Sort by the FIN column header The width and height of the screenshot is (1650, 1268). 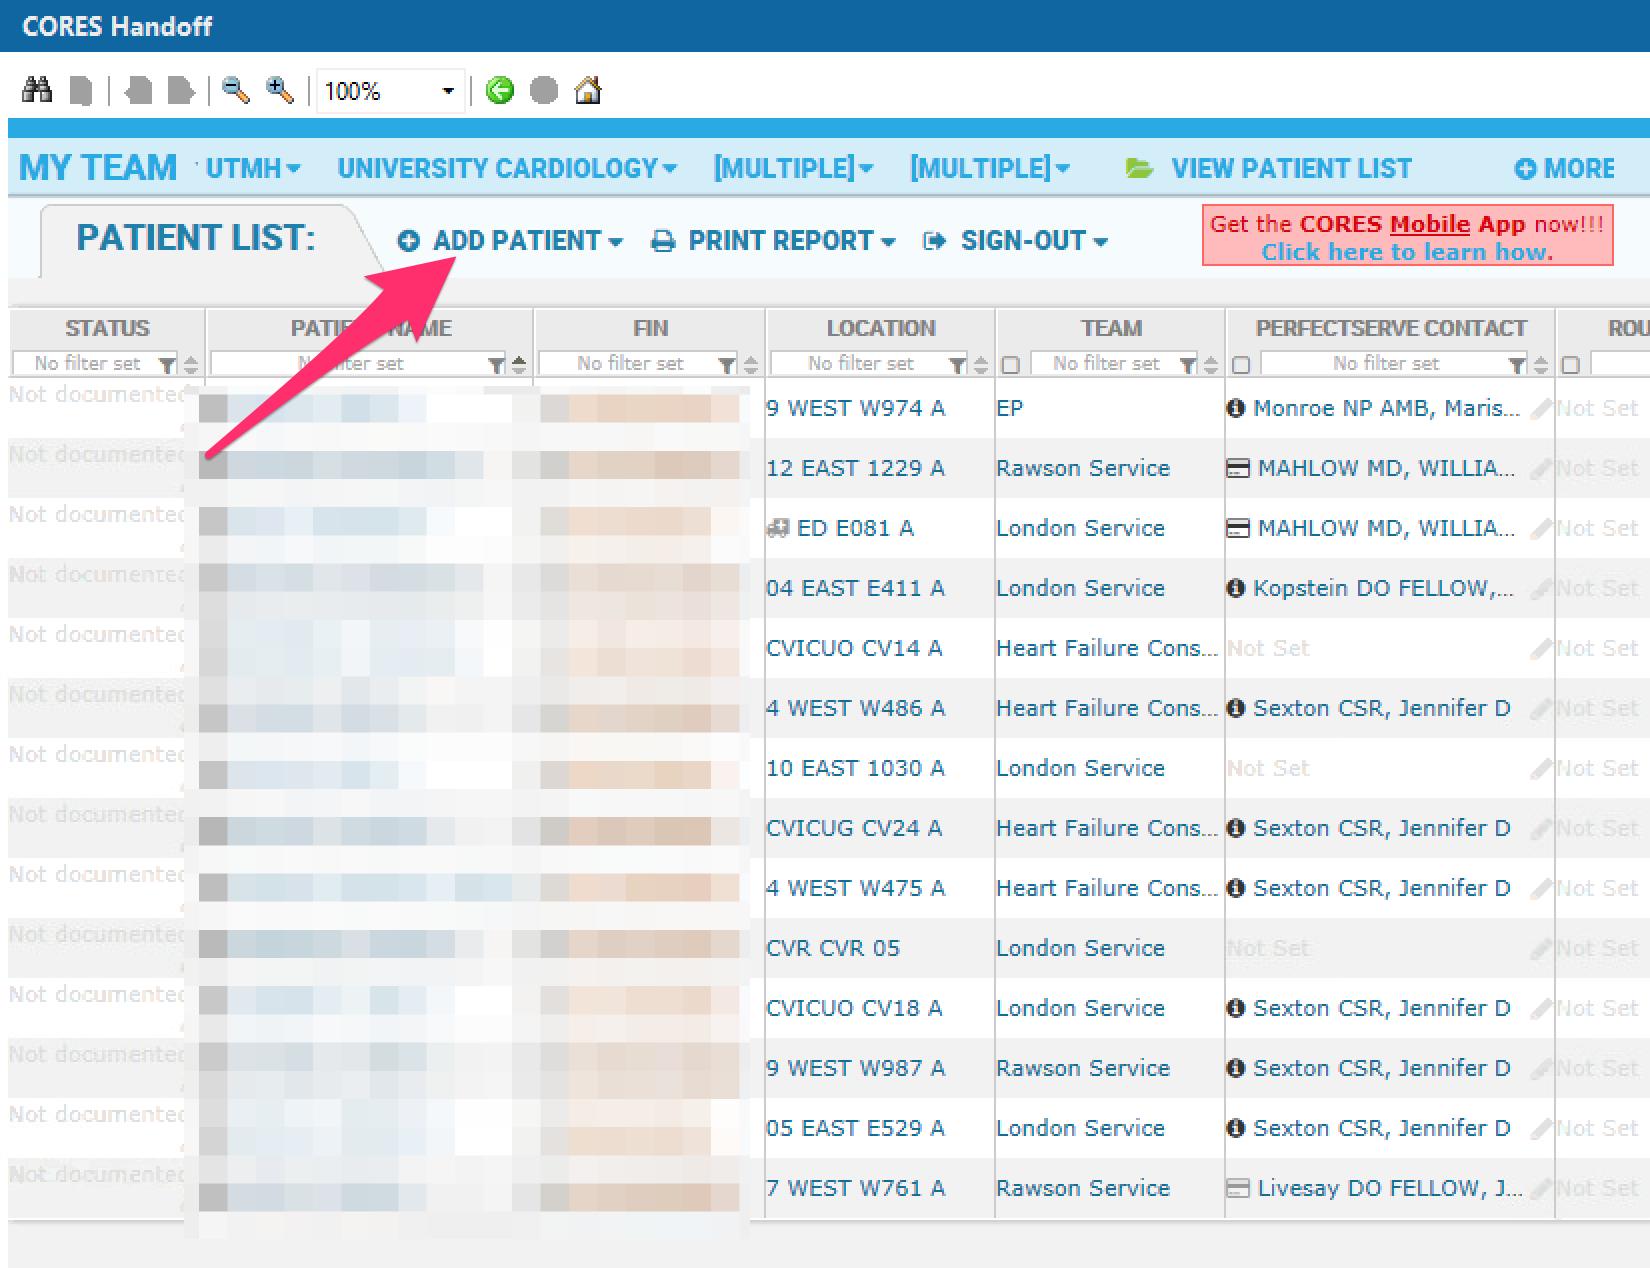(x=650, y=328)
